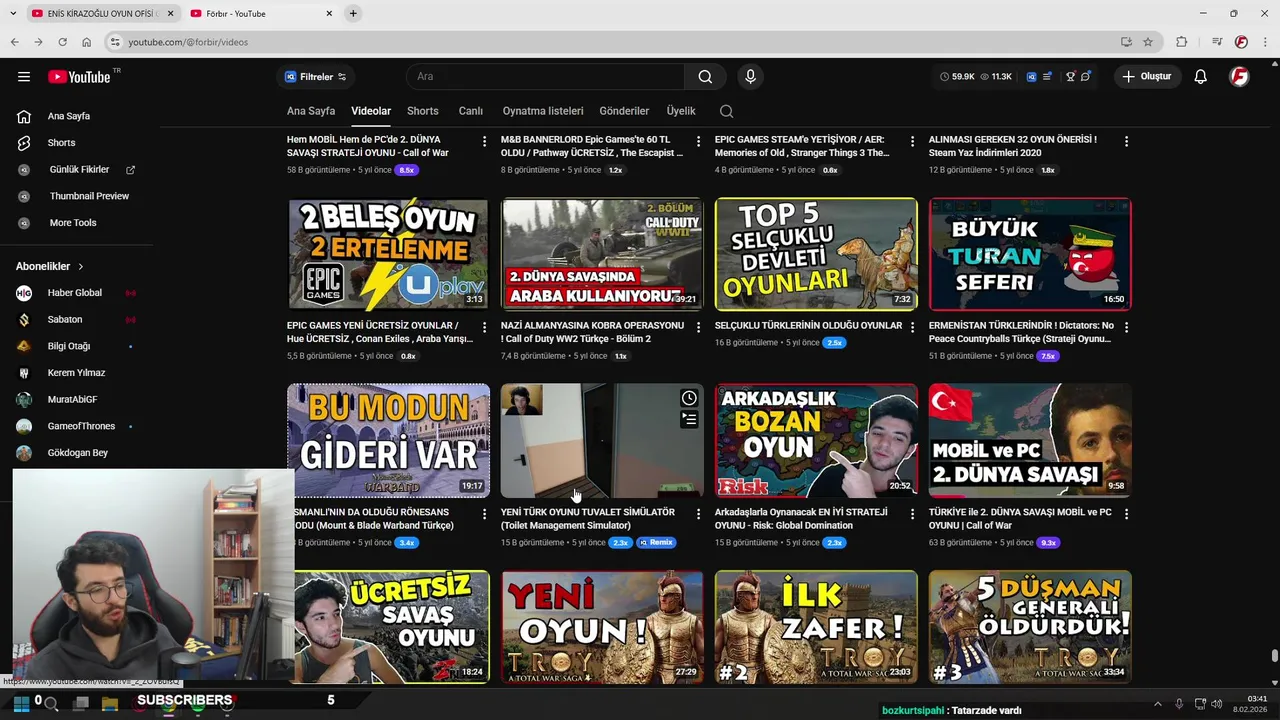Click the Oluştur create button
Viewport: 1280px width, 720px height.
tap(1147, 77)
